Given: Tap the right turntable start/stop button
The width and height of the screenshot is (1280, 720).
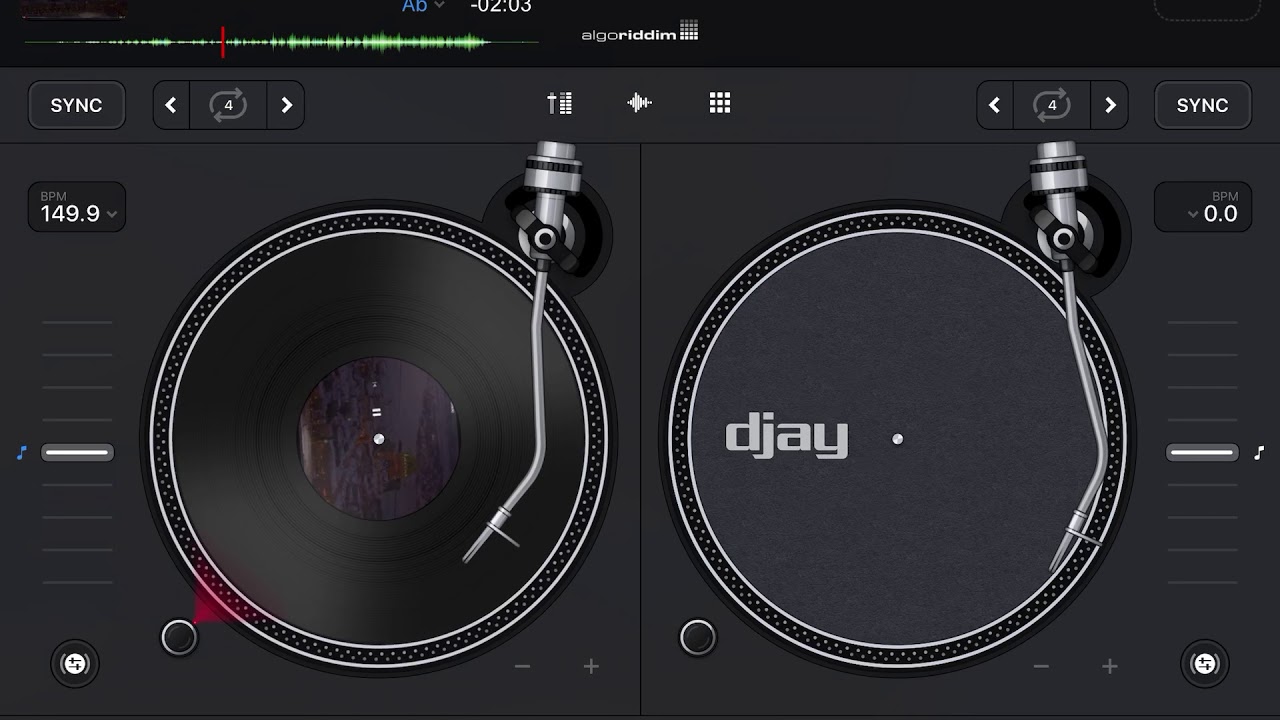Looking at the screenshot, I should click(x=698, y=636).
